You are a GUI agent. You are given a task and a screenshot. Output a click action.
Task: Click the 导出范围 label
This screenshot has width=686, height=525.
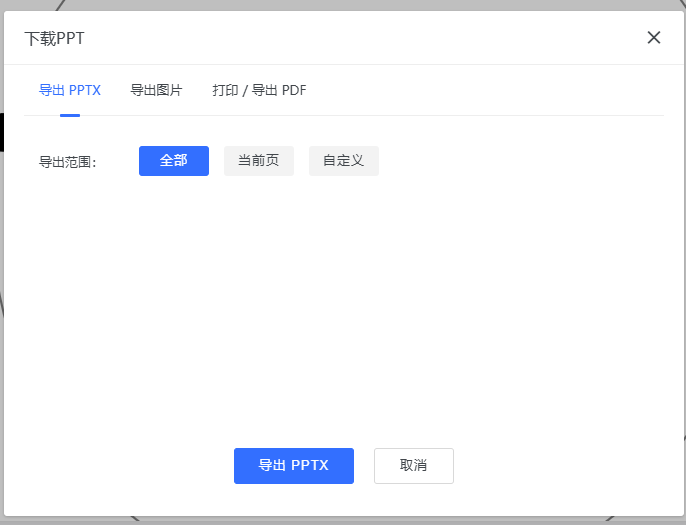click(x=67, y=162)
